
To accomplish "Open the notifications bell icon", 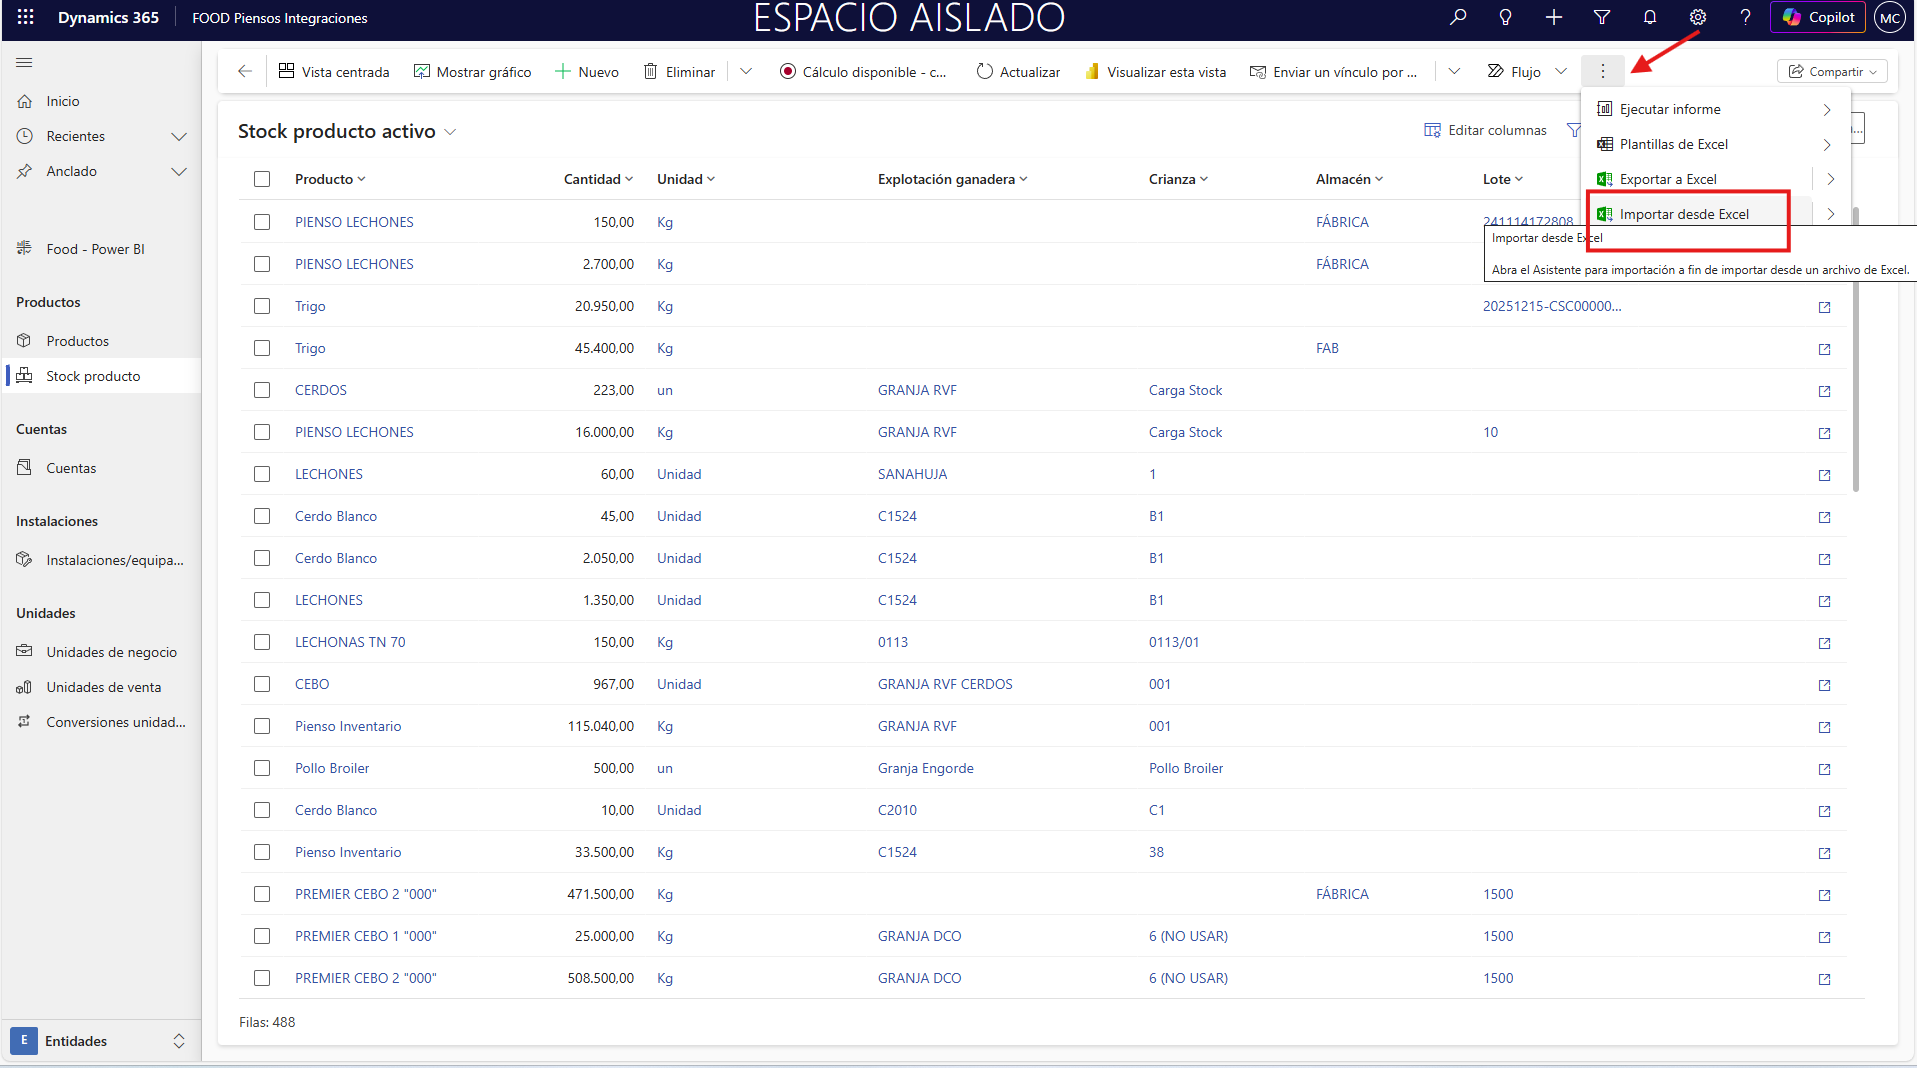I will click(1649, 17).
